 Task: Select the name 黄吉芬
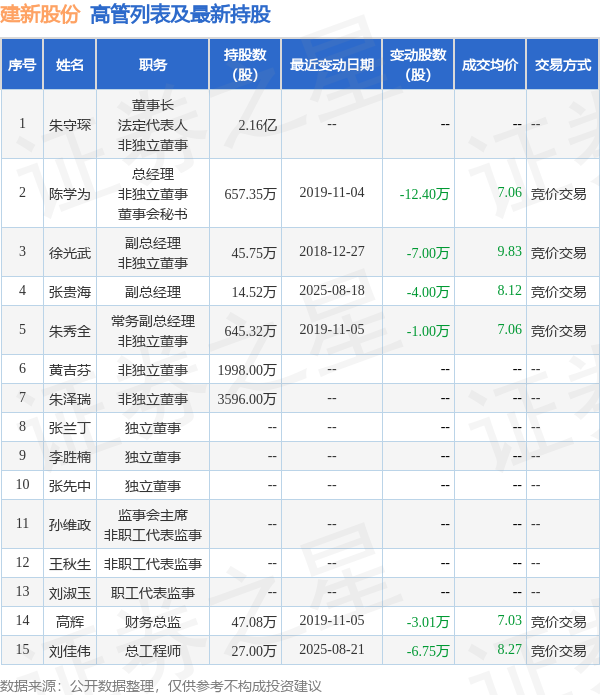[x=70, y=370]
